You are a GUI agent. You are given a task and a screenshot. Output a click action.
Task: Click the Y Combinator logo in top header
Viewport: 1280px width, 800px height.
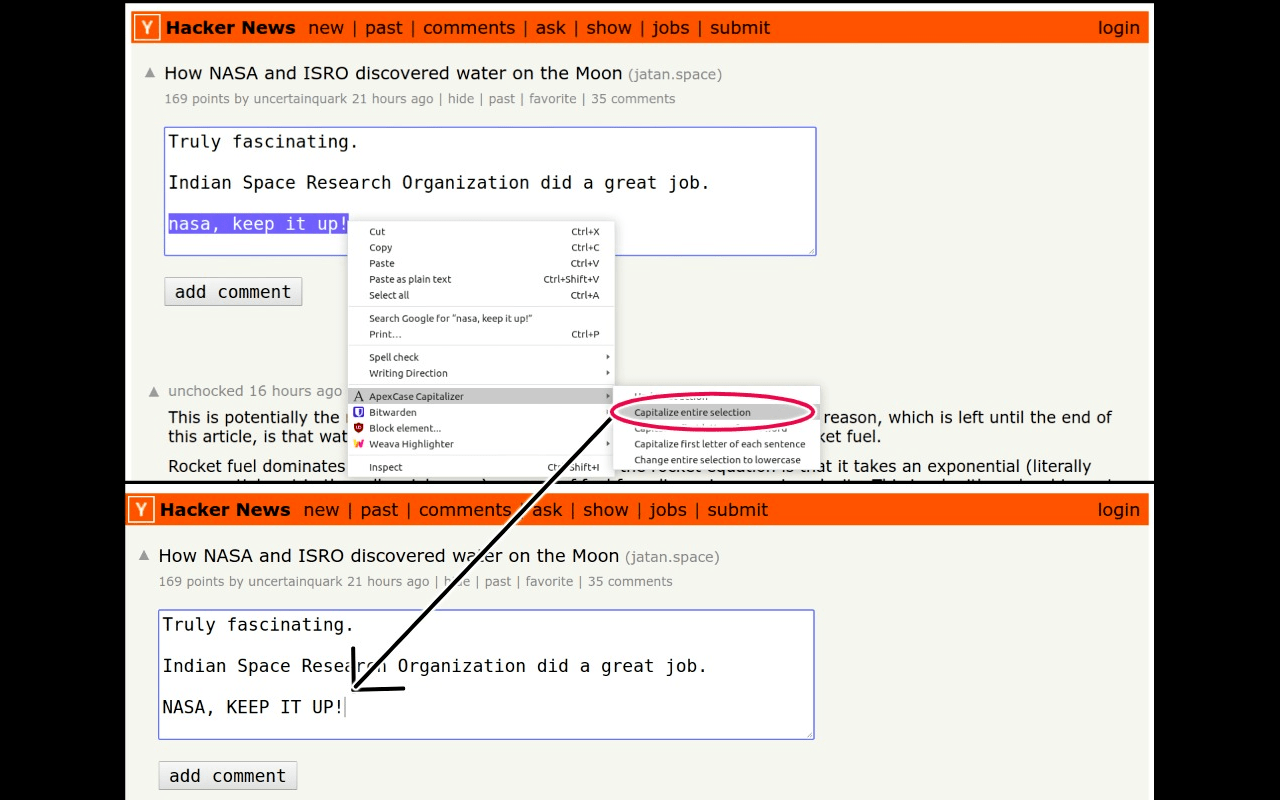coord(147,28)
